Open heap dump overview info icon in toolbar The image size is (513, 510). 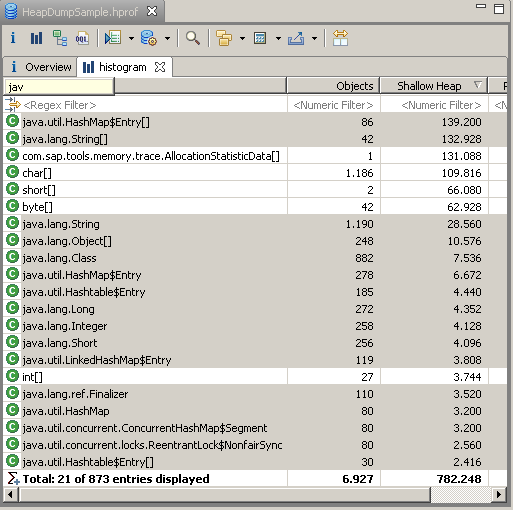coord(13,38)
